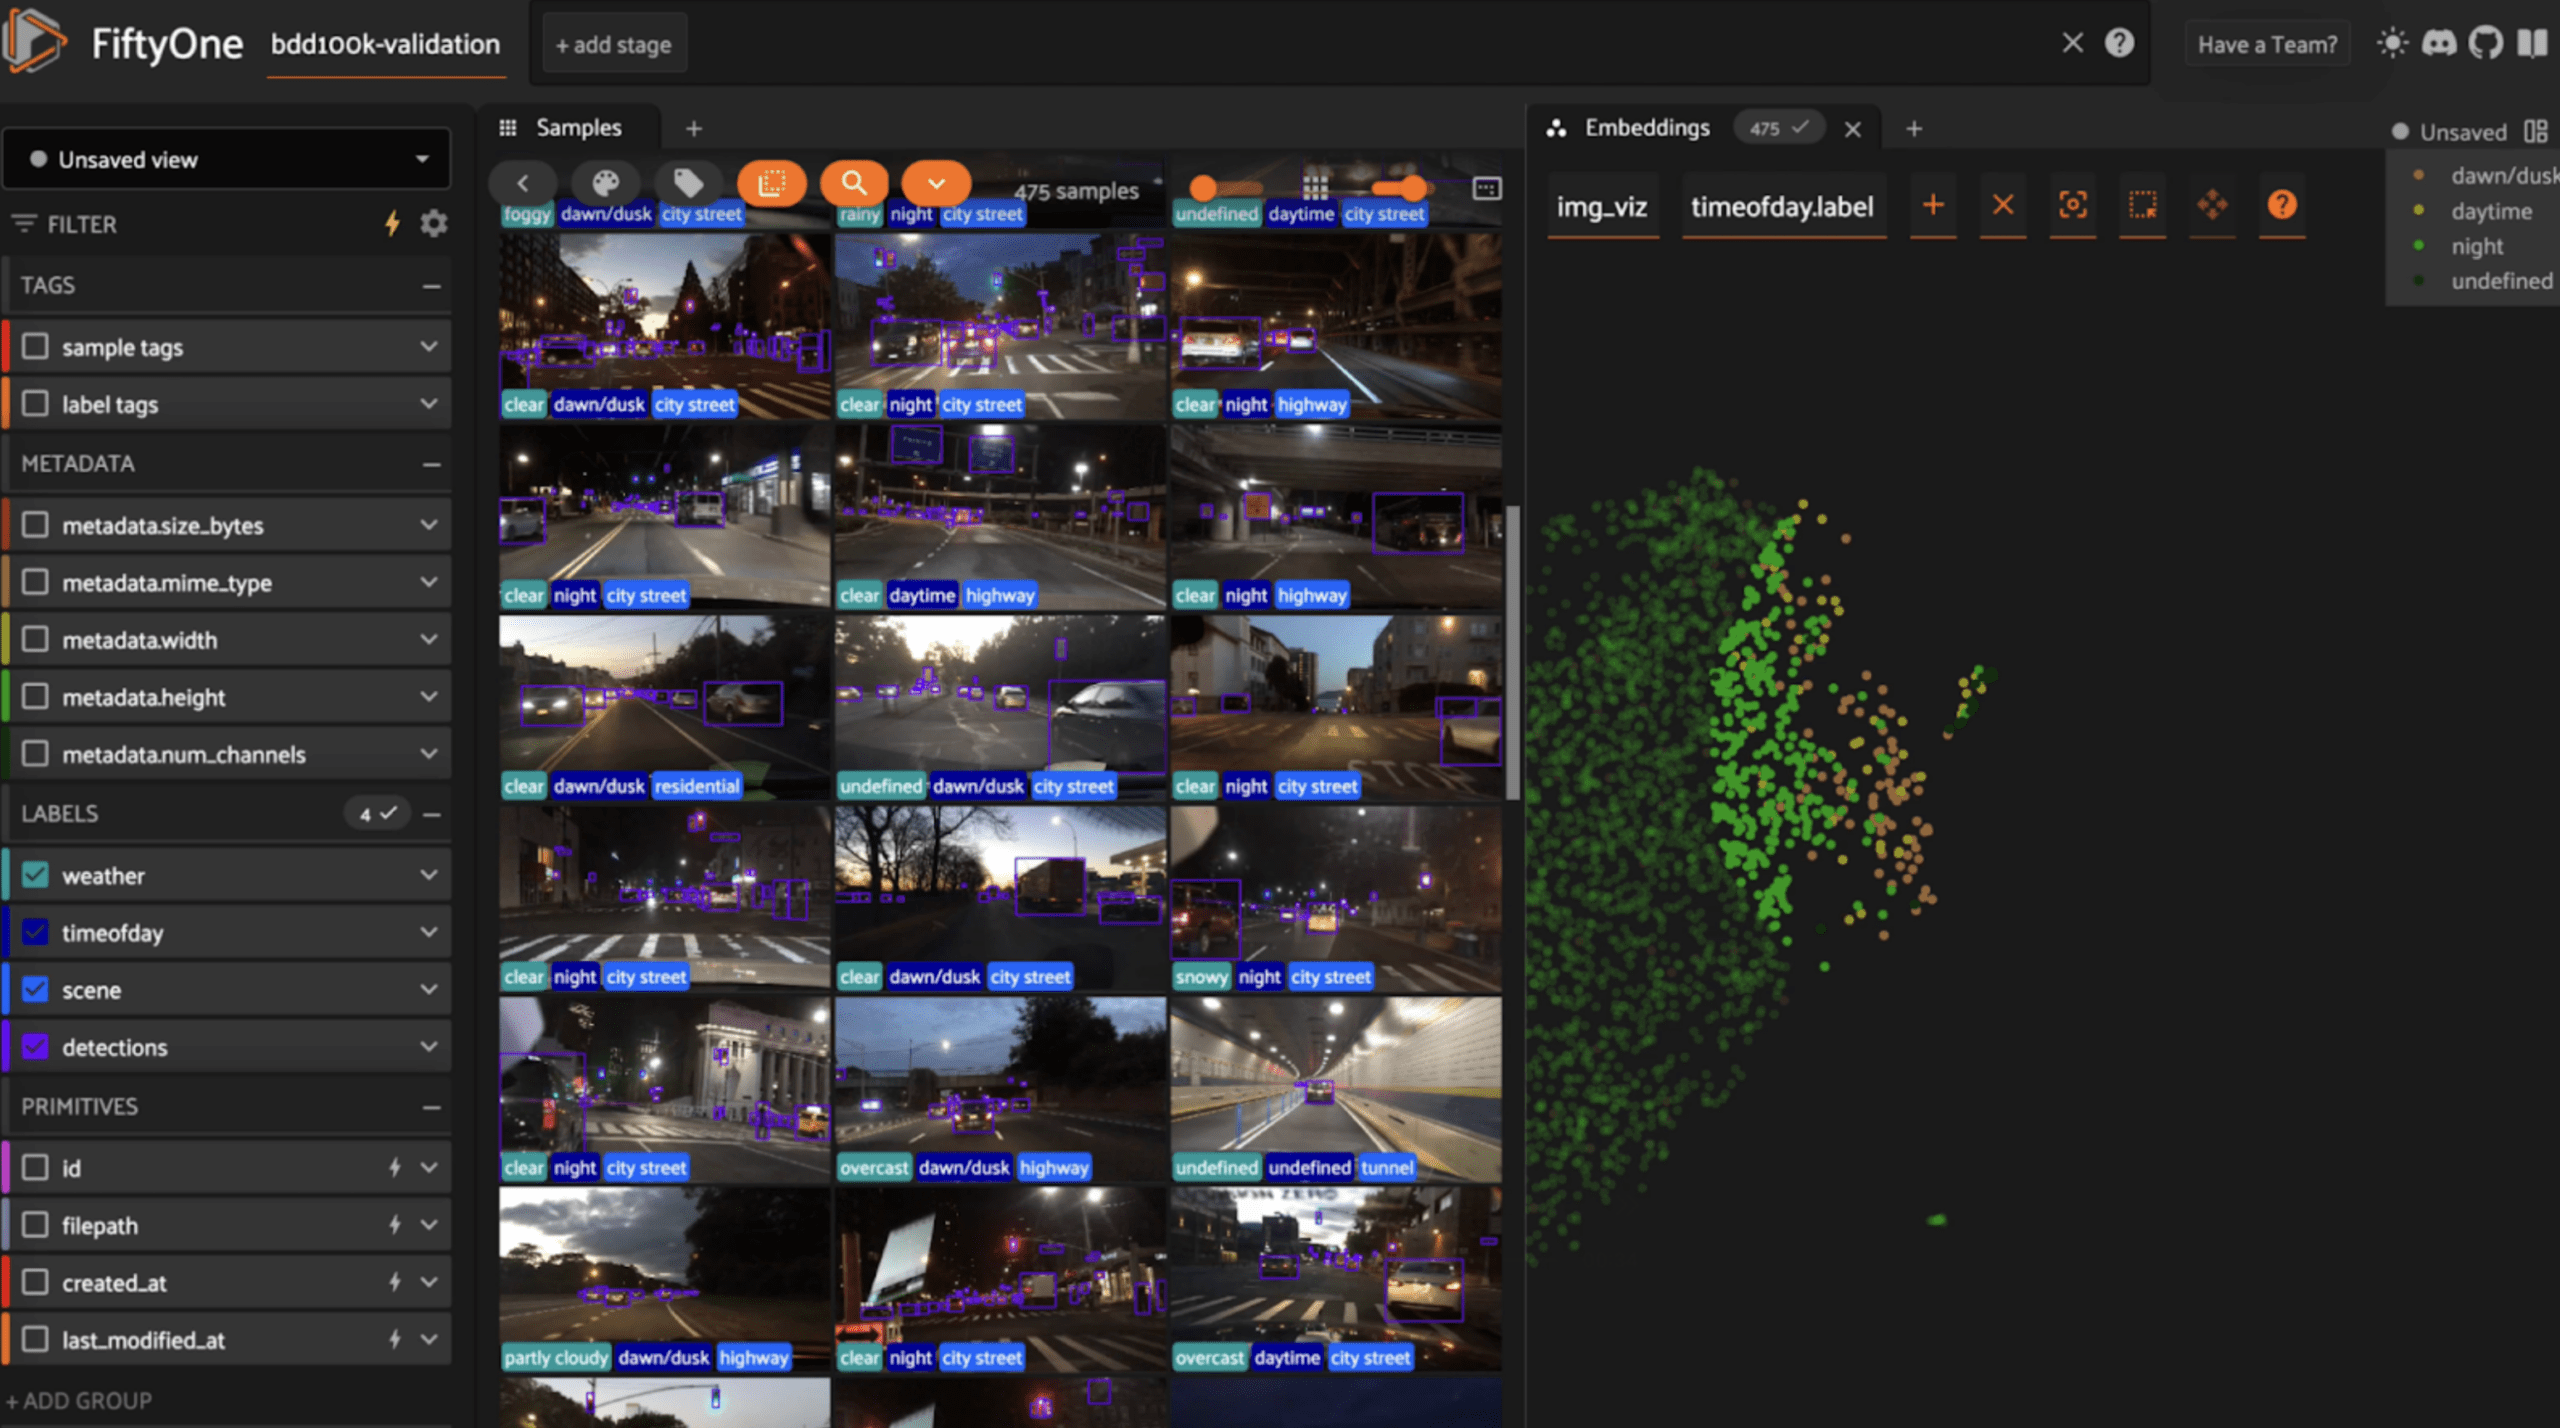The height and width of the screenshot is (1428, 2560).
Task: Click the reset zoom target icon in Embeddings
Action: tap(2073, 205)
